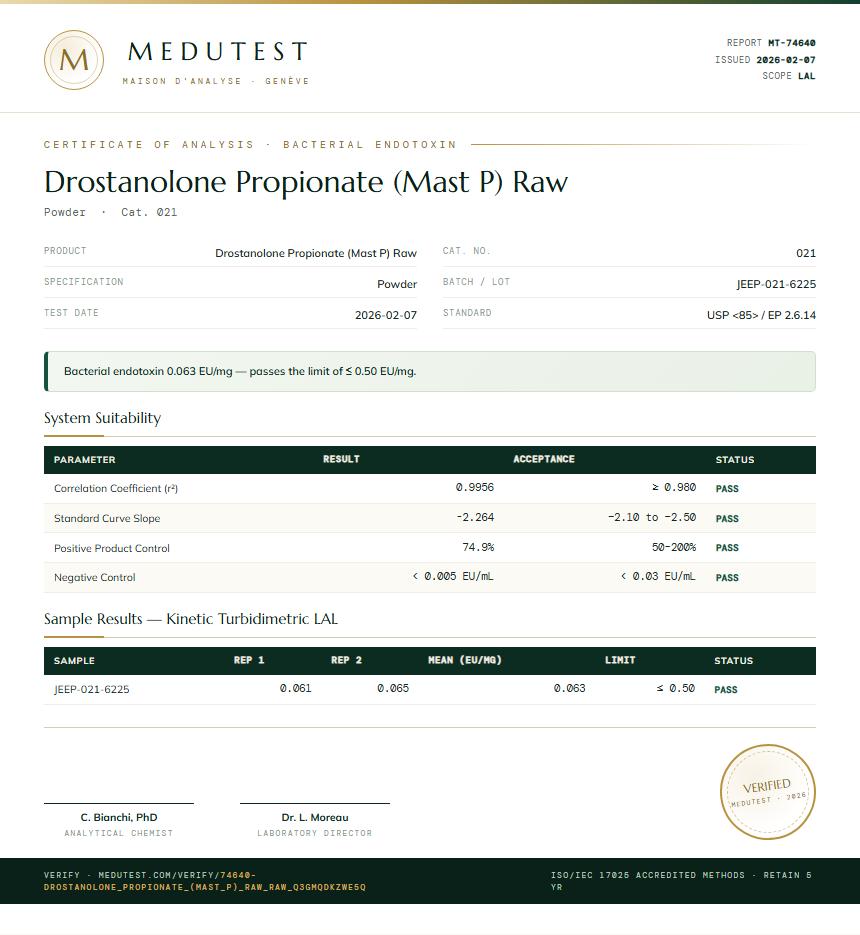Screen dimensions: 860x935
Task: Click REP 1 column header
Action: pos(249,660)
